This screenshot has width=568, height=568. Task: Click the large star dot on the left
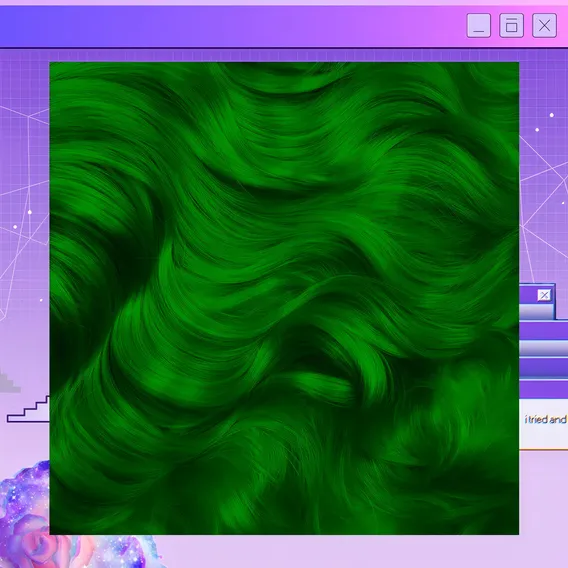coord(30,212)
